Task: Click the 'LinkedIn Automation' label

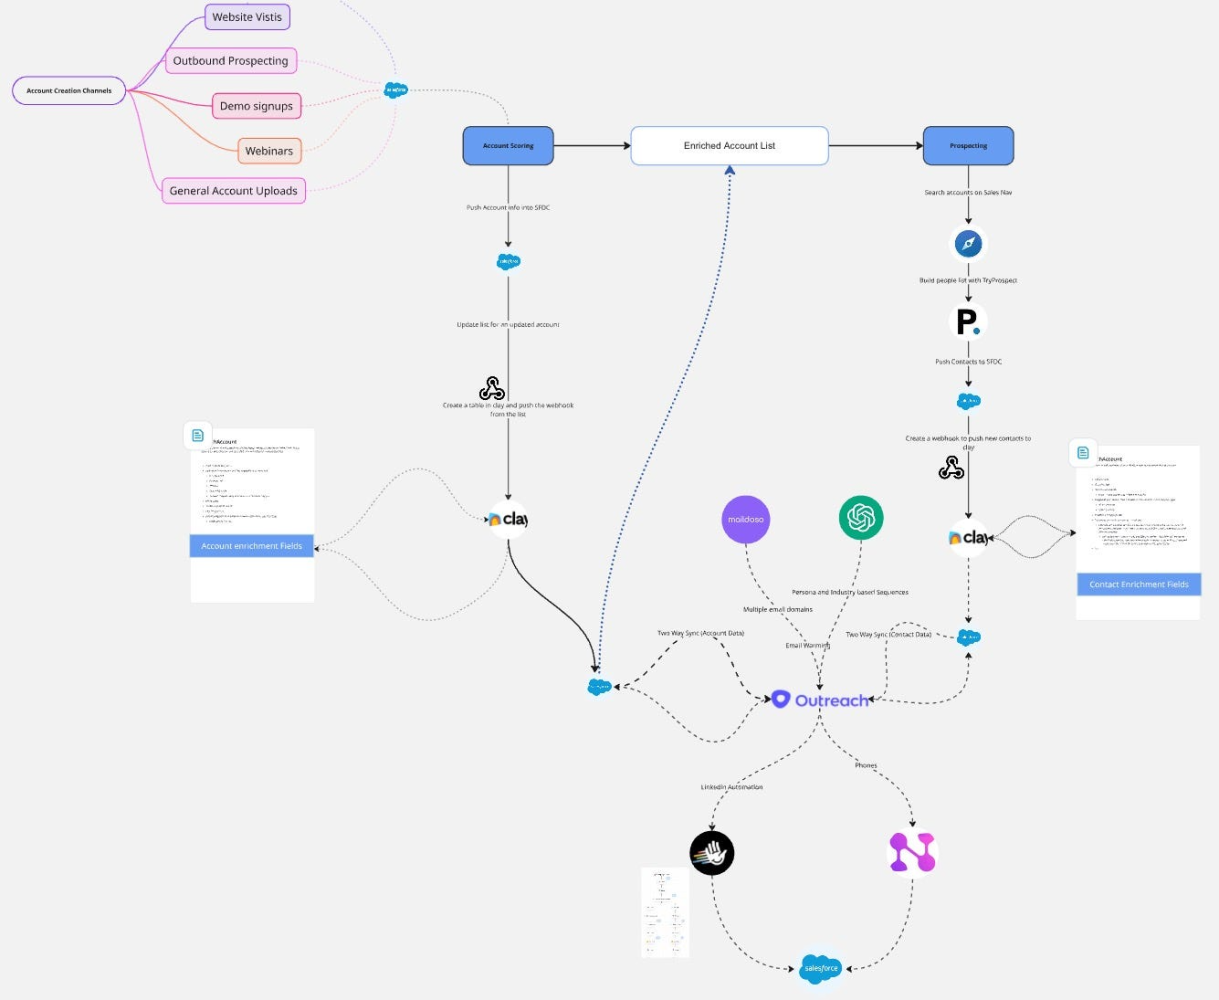Action: tap(731, 787)
